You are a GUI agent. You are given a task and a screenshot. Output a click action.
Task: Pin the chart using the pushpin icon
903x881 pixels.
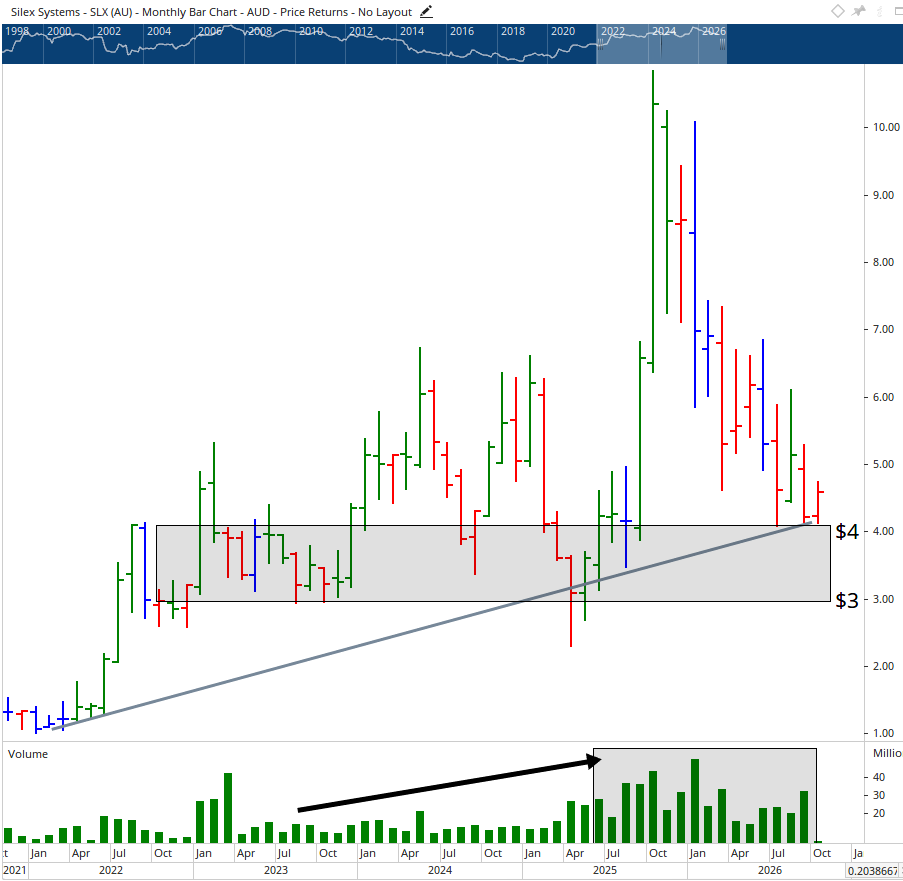click(x=859, y=11)
